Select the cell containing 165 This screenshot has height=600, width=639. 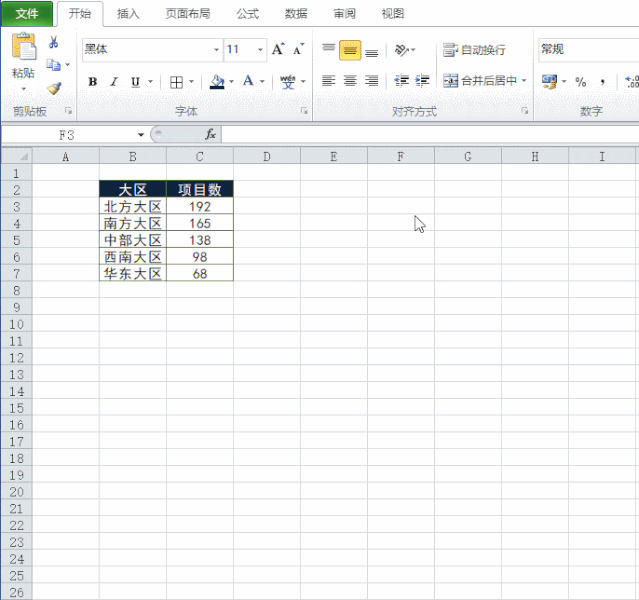tap(200, 223)
